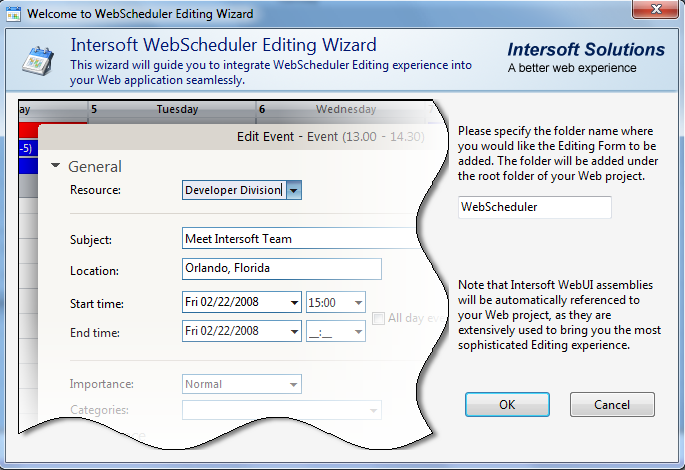Select the Tuesday column header
The width and height of the screenshot is (685, 470).
[x=177, y=109]
